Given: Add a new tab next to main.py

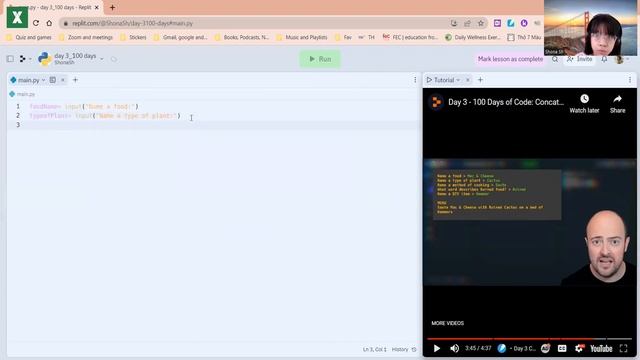Looking at the screenshot, I should click(75, 80).
